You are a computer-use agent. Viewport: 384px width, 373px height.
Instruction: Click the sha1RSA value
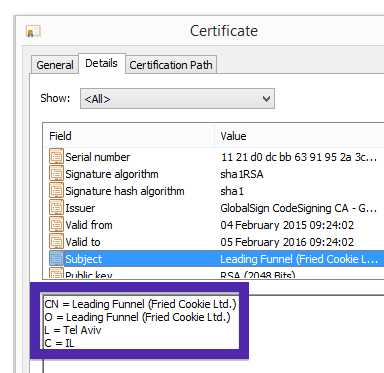point(242,174)
